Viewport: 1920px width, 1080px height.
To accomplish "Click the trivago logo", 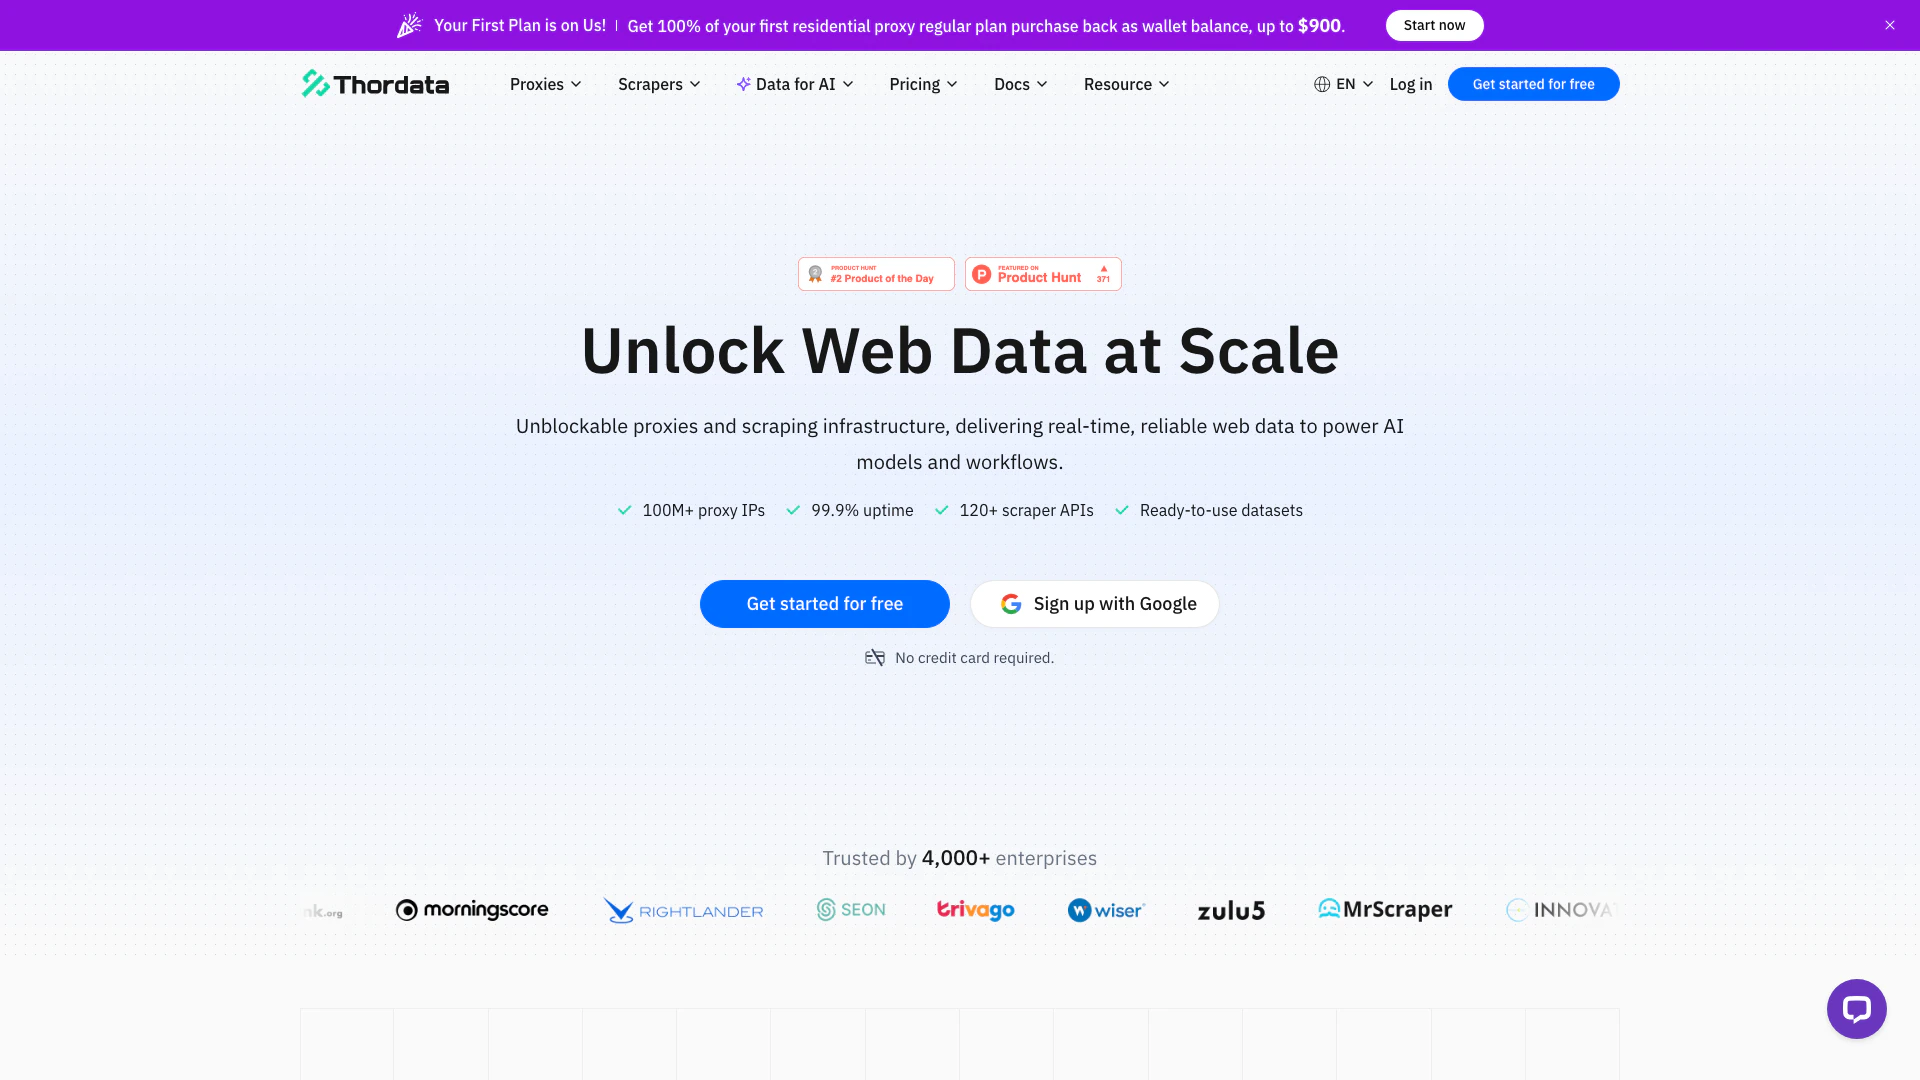I will 975,910.
